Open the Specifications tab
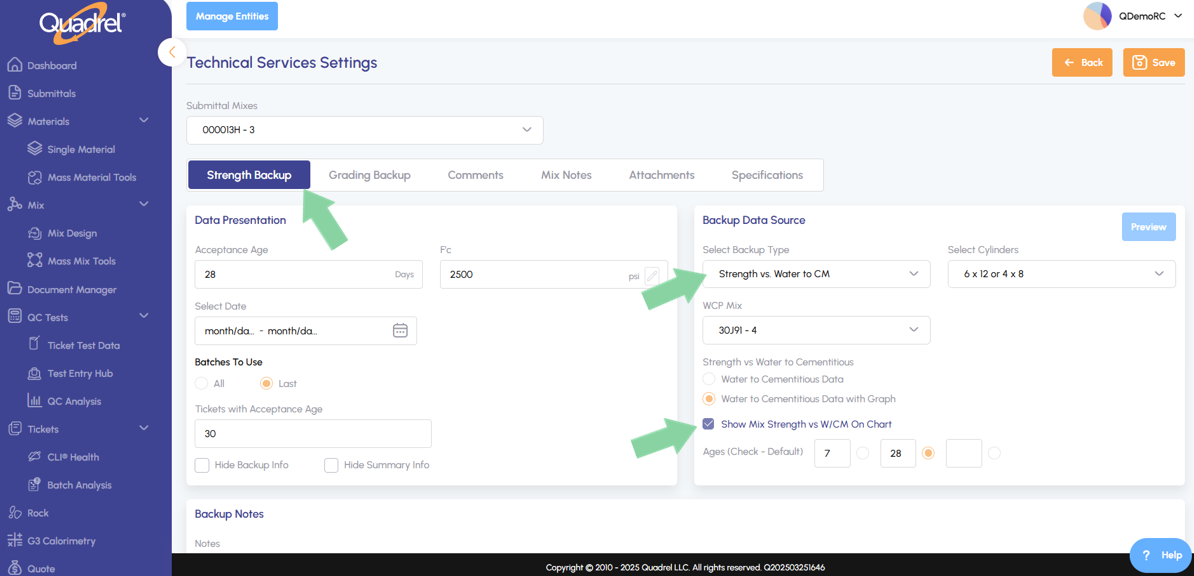The height and width of the screenshot is (576, 1194). (x=767, y=174)
